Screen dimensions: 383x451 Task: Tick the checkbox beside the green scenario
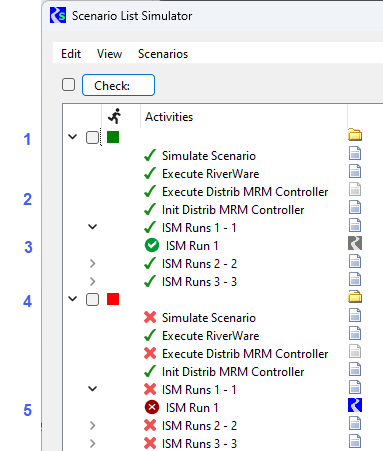click(92, 137)
